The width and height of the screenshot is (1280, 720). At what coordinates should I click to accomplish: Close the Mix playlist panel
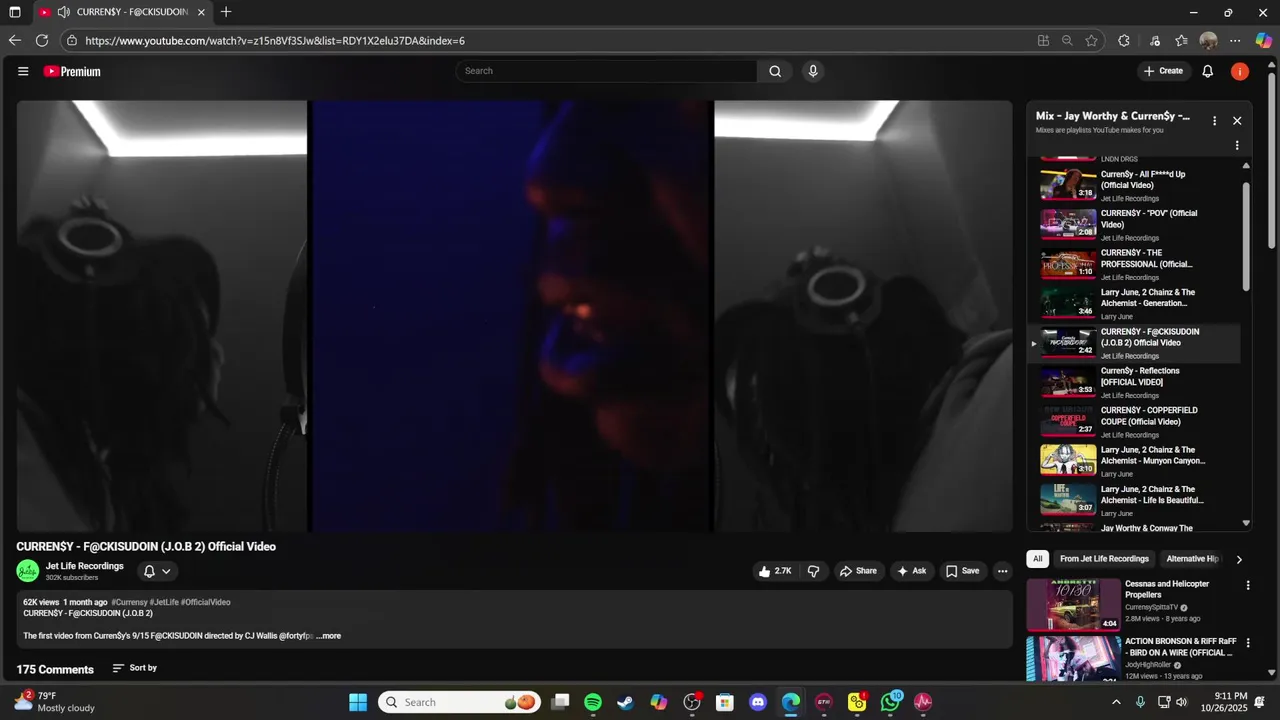(x=1237, y=120)
